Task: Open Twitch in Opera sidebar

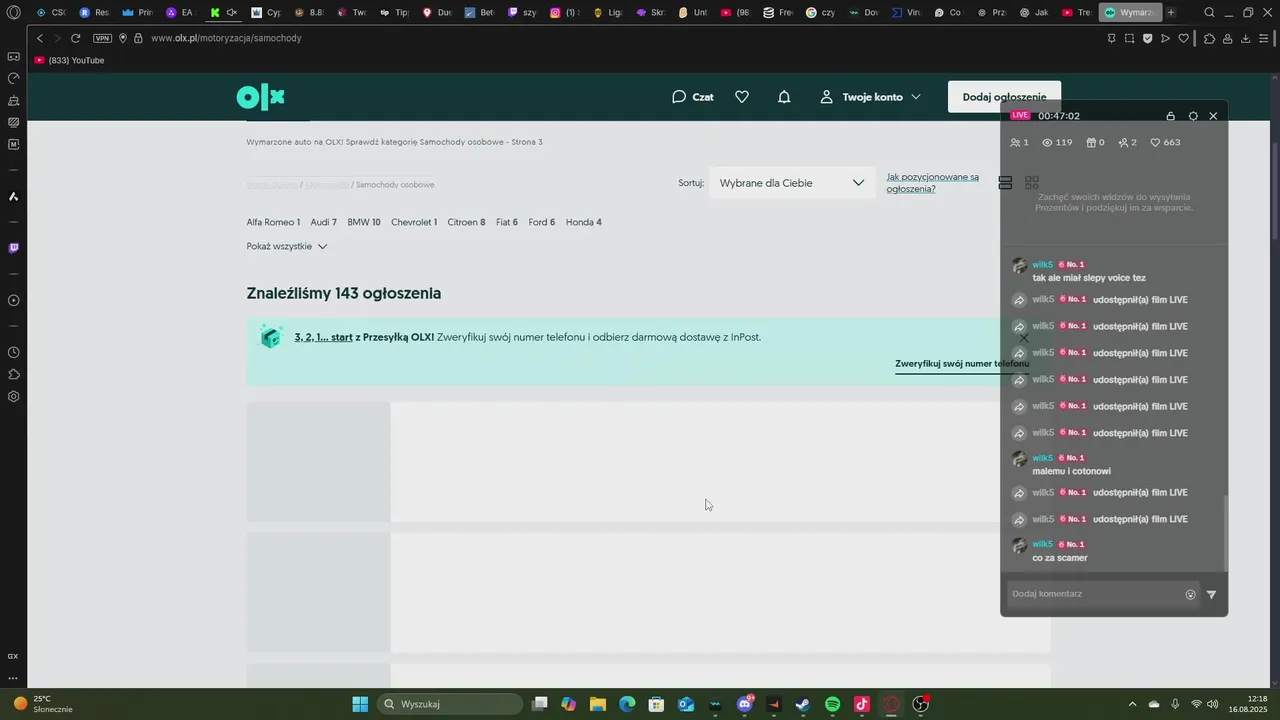Action: (x=13, y=248)
